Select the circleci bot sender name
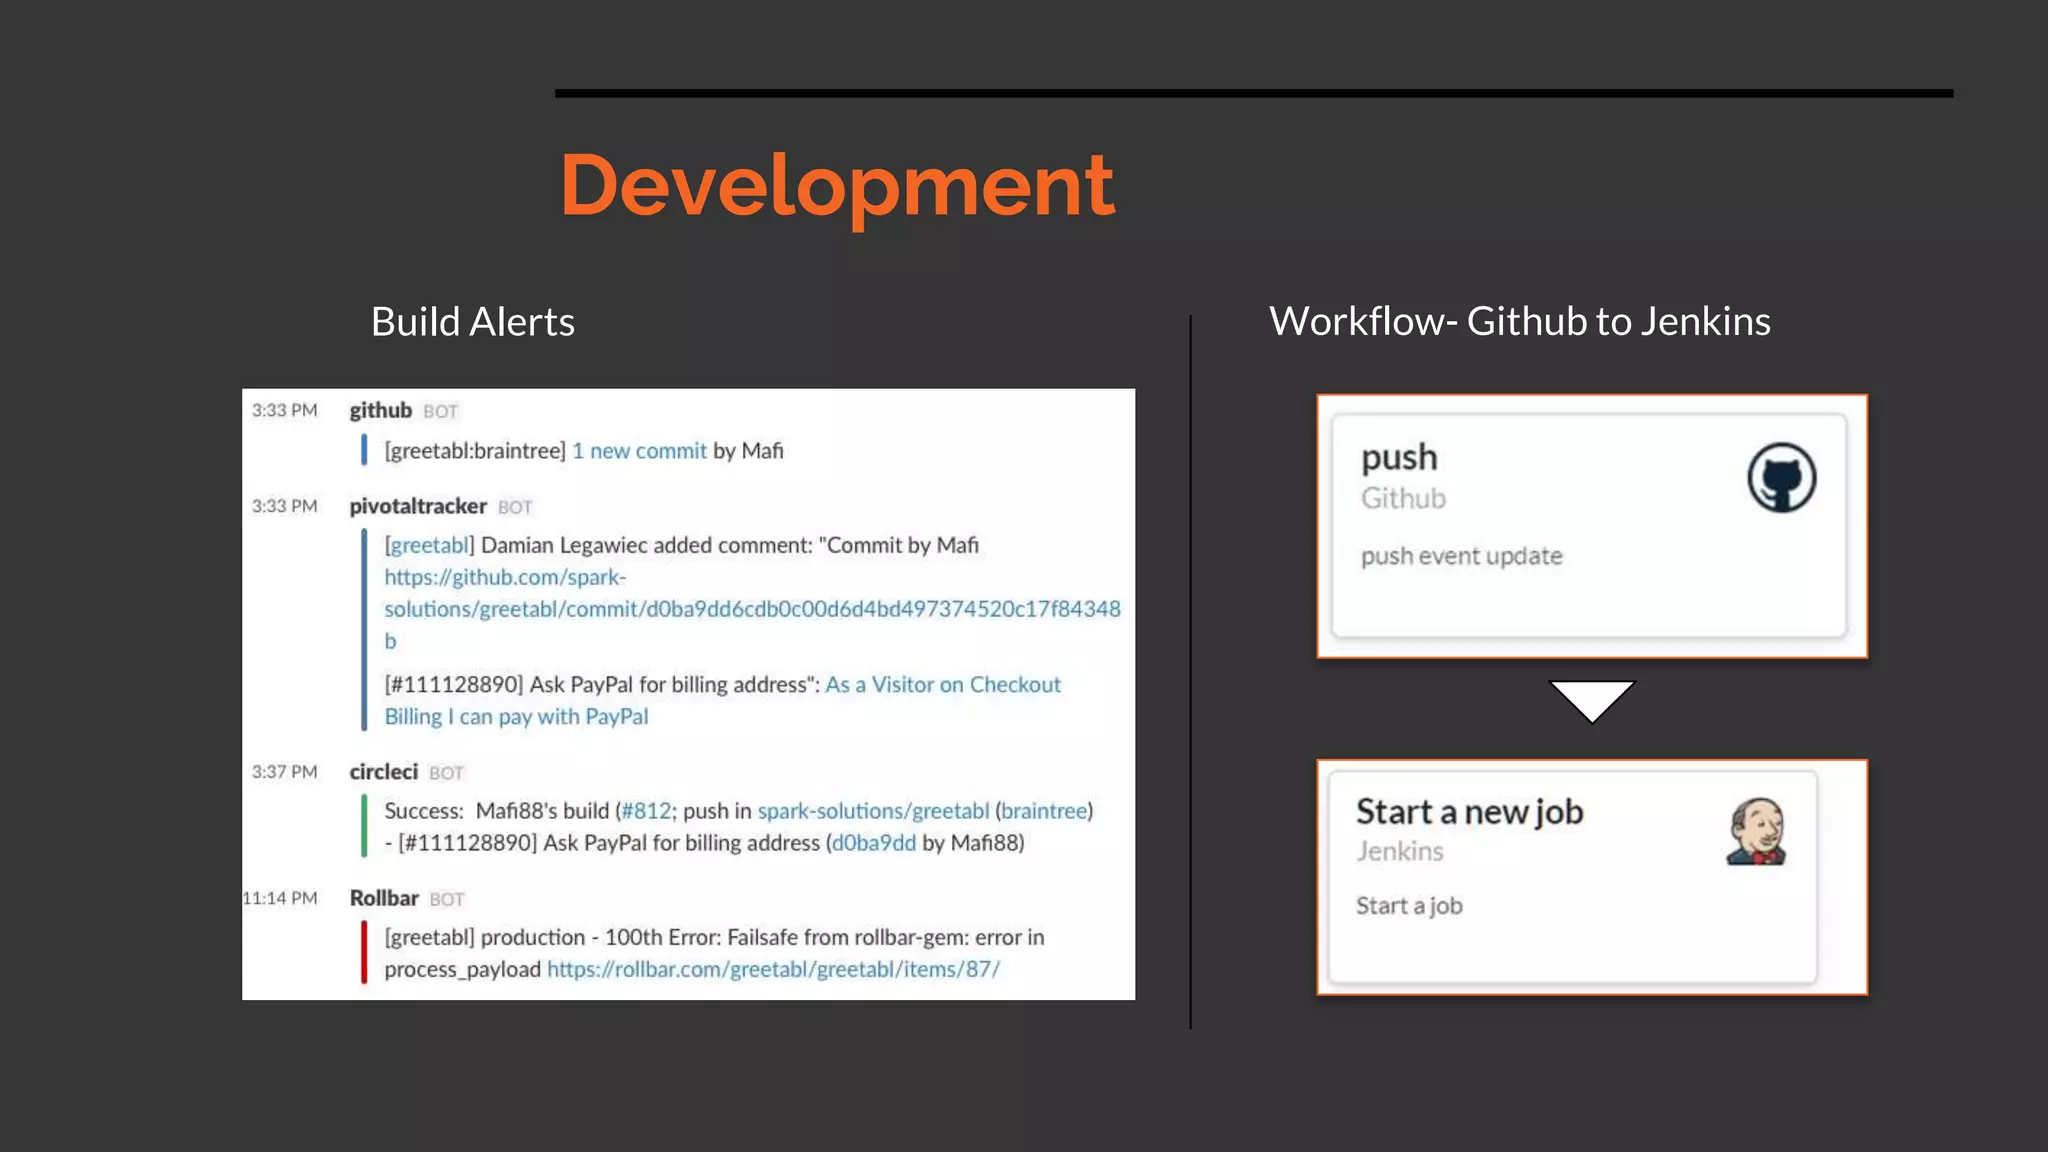 coord(383,772)
